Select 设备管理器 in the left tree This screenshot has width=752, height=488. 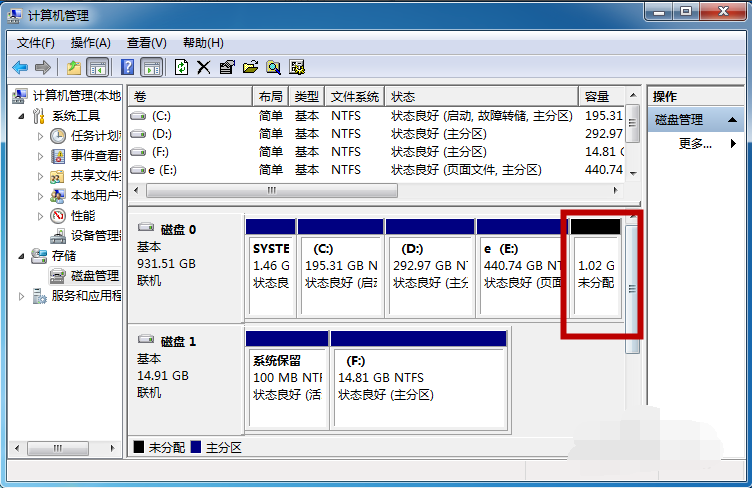click(x=96, y=236)
